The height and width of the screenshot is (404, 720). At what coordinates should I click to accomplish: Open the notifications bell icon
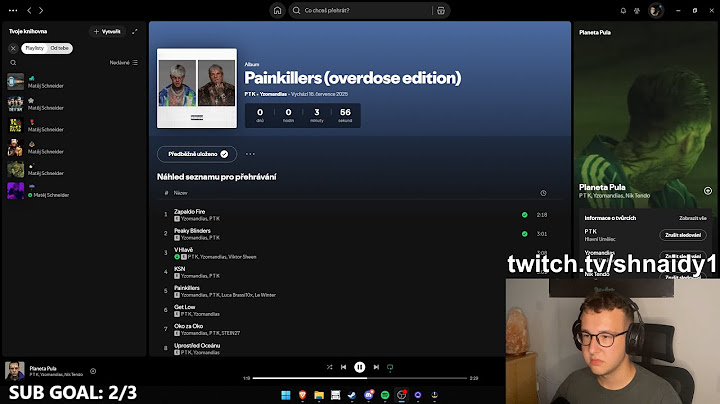(x=623, y=11)
